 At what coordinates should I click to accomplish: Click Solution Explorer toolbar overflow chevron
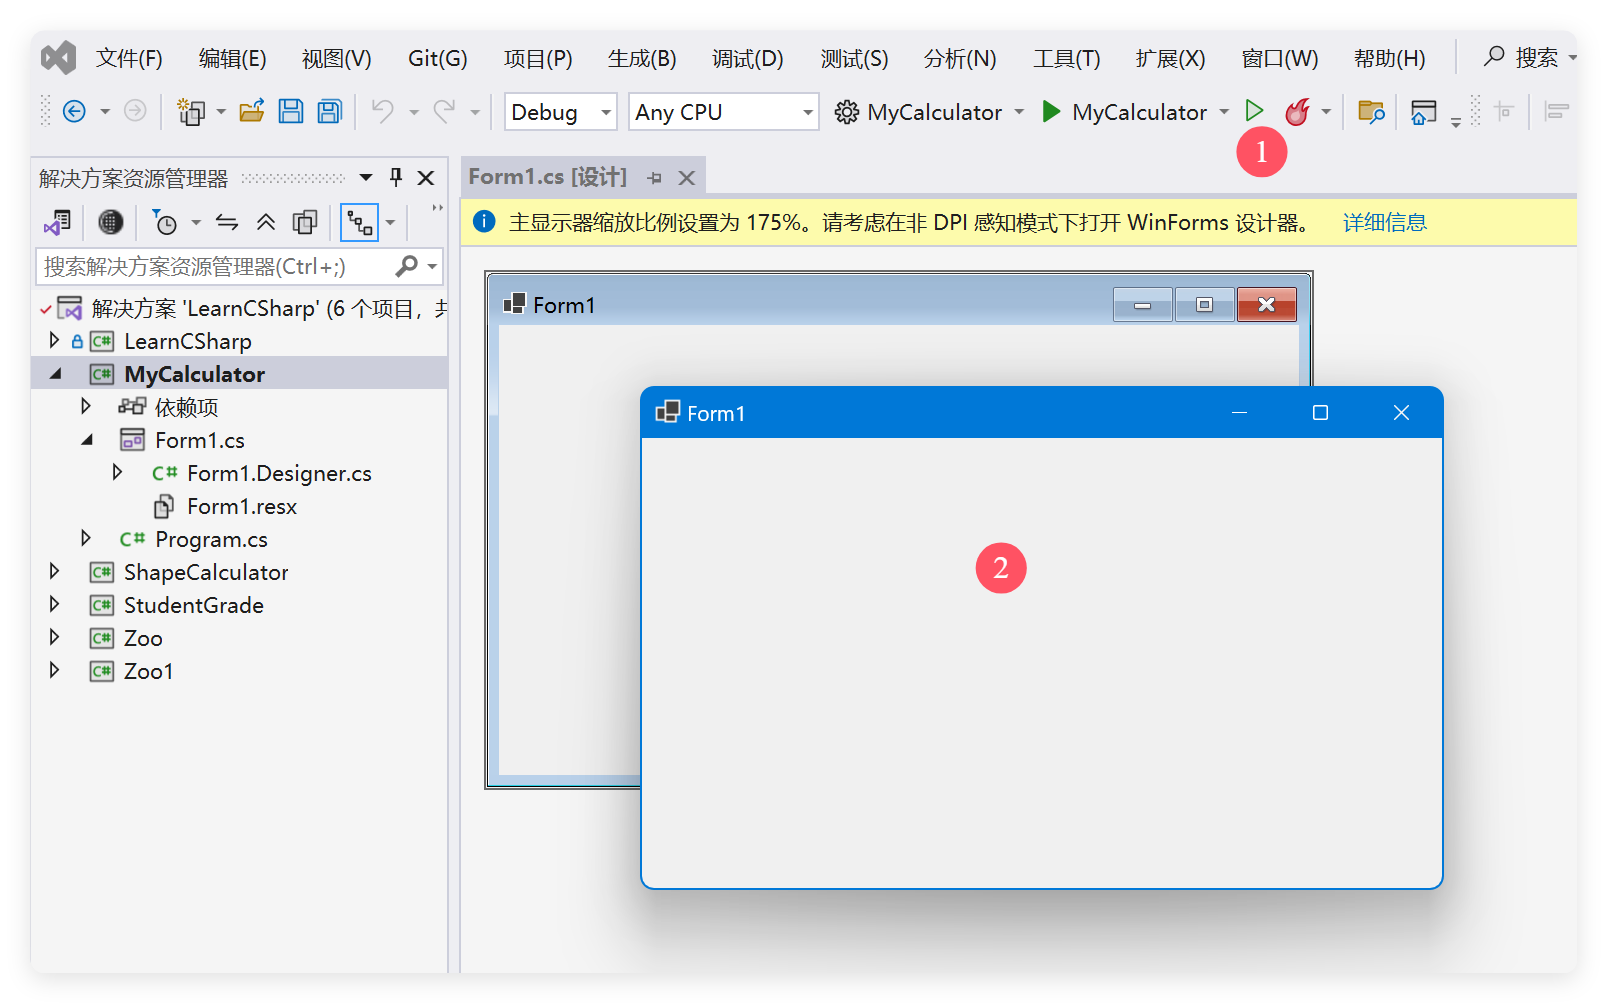437,208
